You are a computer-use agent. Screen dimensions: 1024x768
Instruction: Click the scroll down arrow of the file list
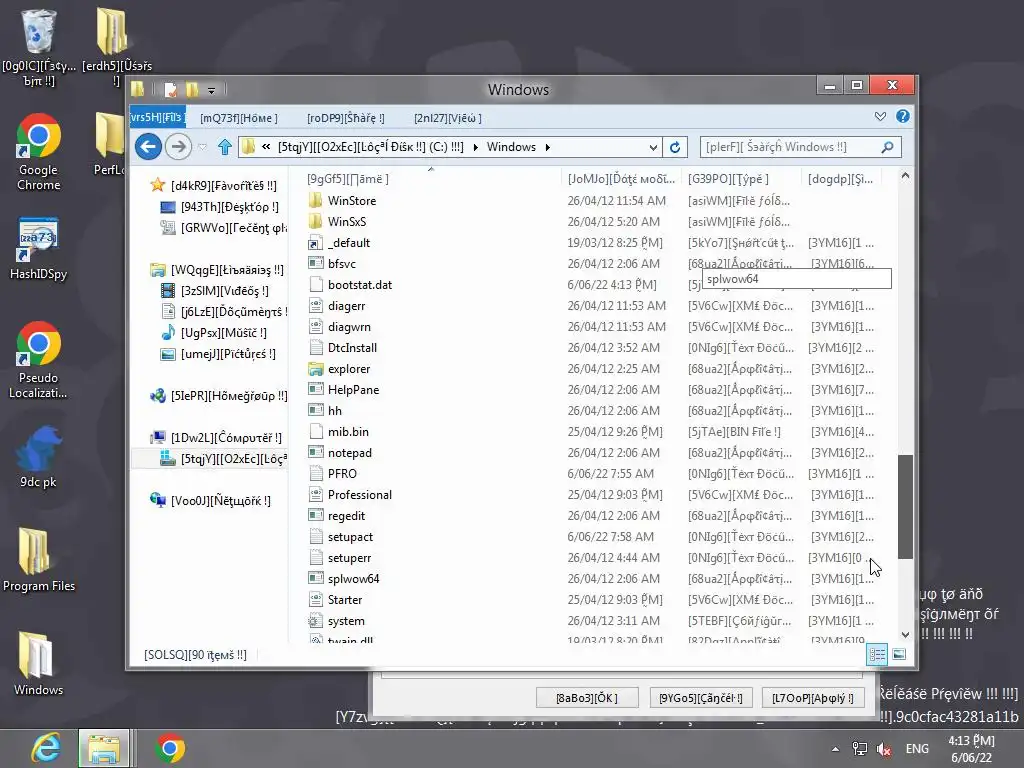pos(905,635)
